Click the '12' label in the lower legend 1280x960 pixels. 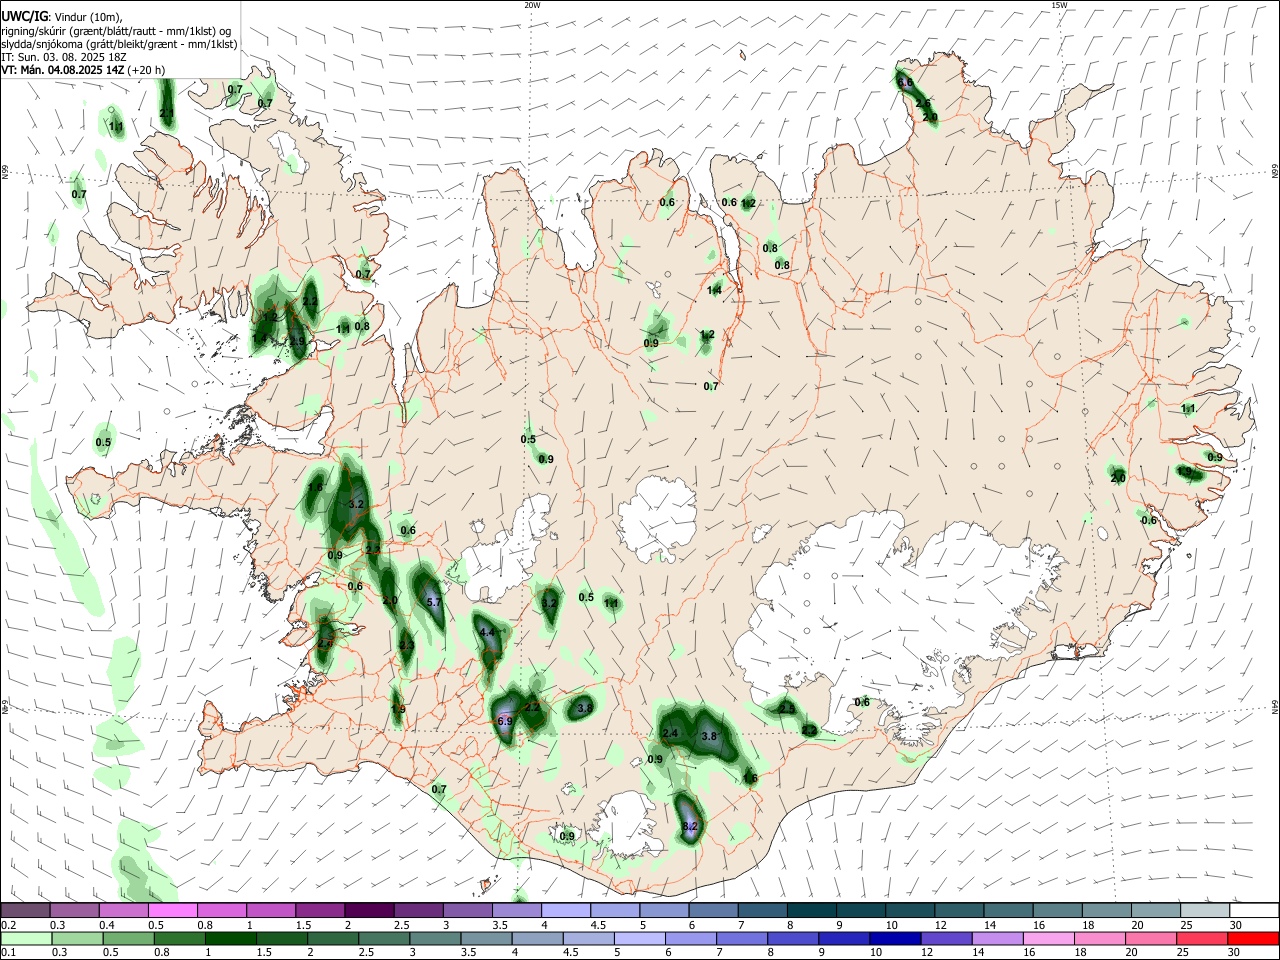(x=926, y=953)
